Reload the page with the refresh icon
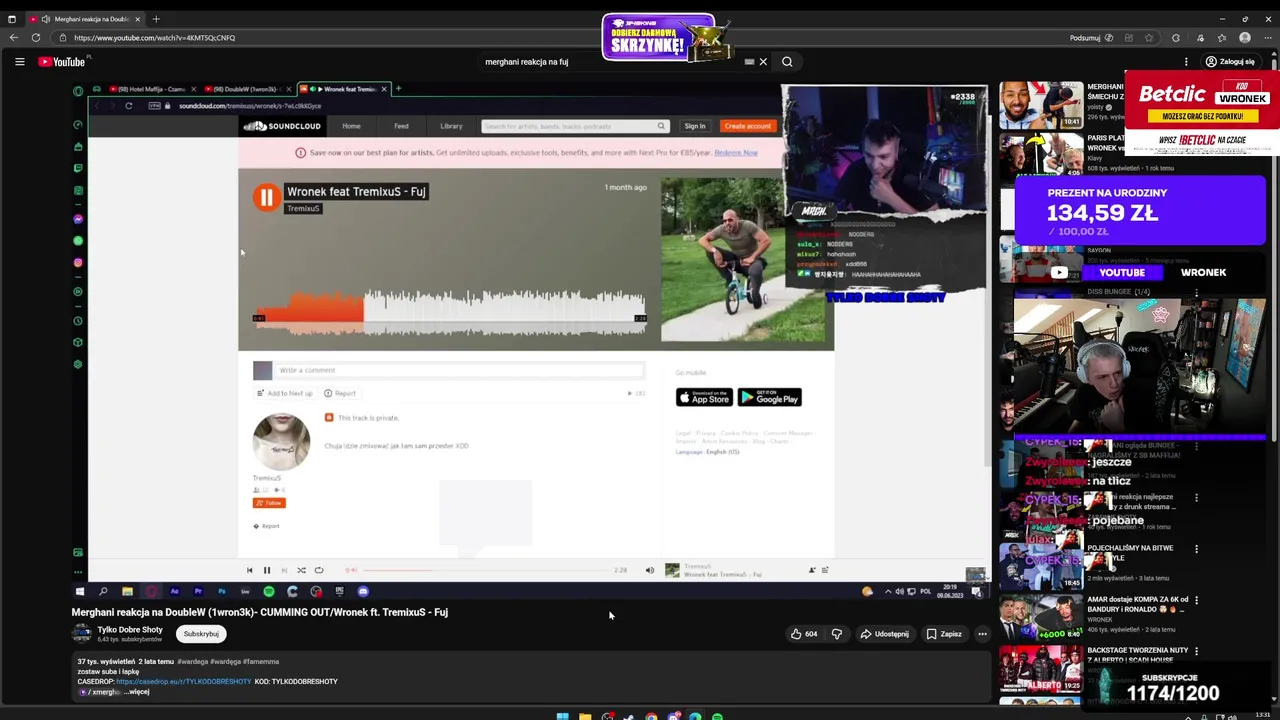1280x720 pixels. pos(36,38)
